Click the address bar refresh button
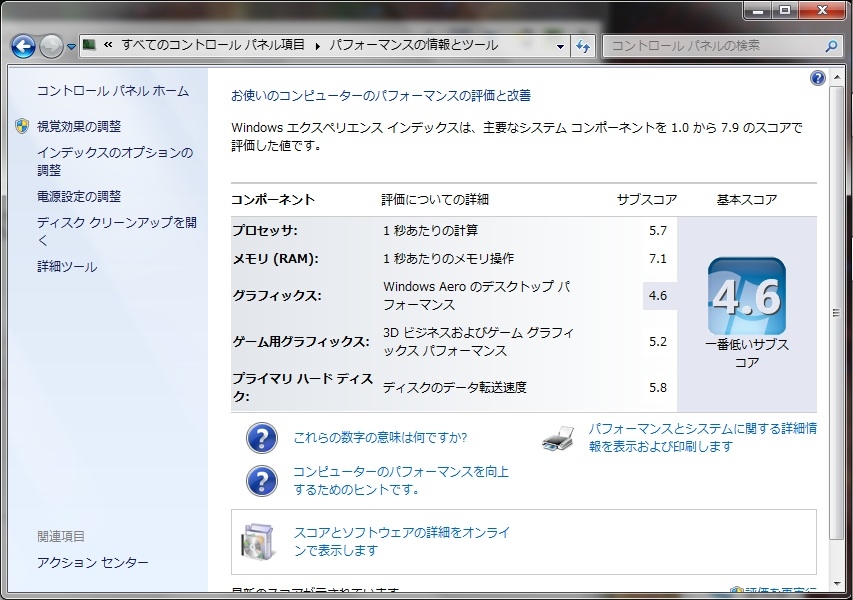 pos(584,46)
